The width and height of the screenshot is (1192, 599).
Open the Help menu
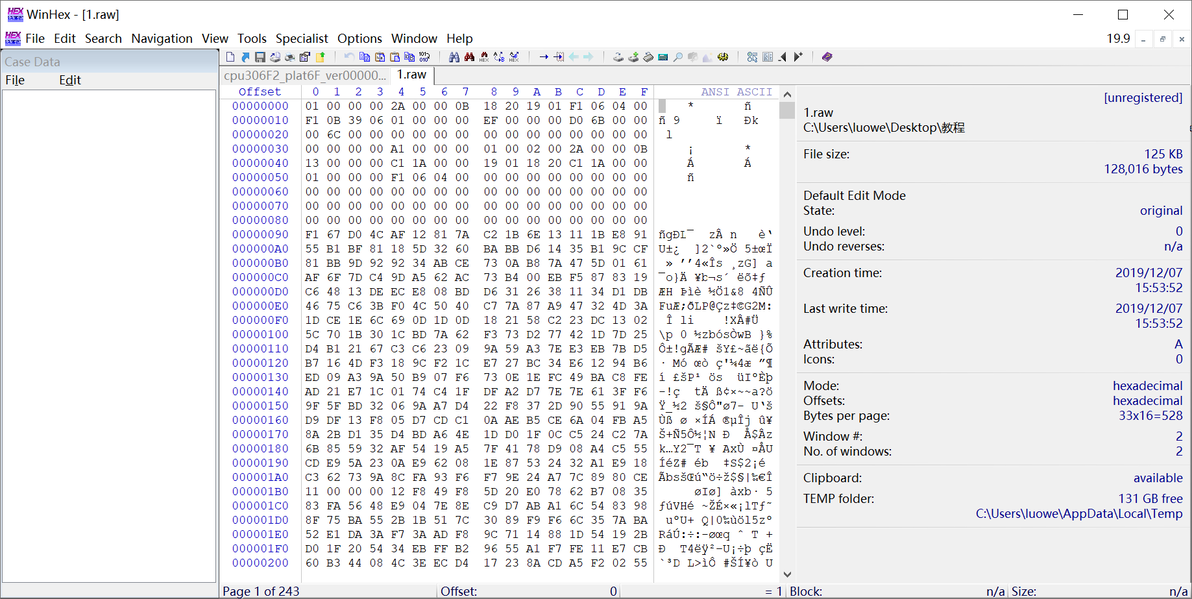459,38
